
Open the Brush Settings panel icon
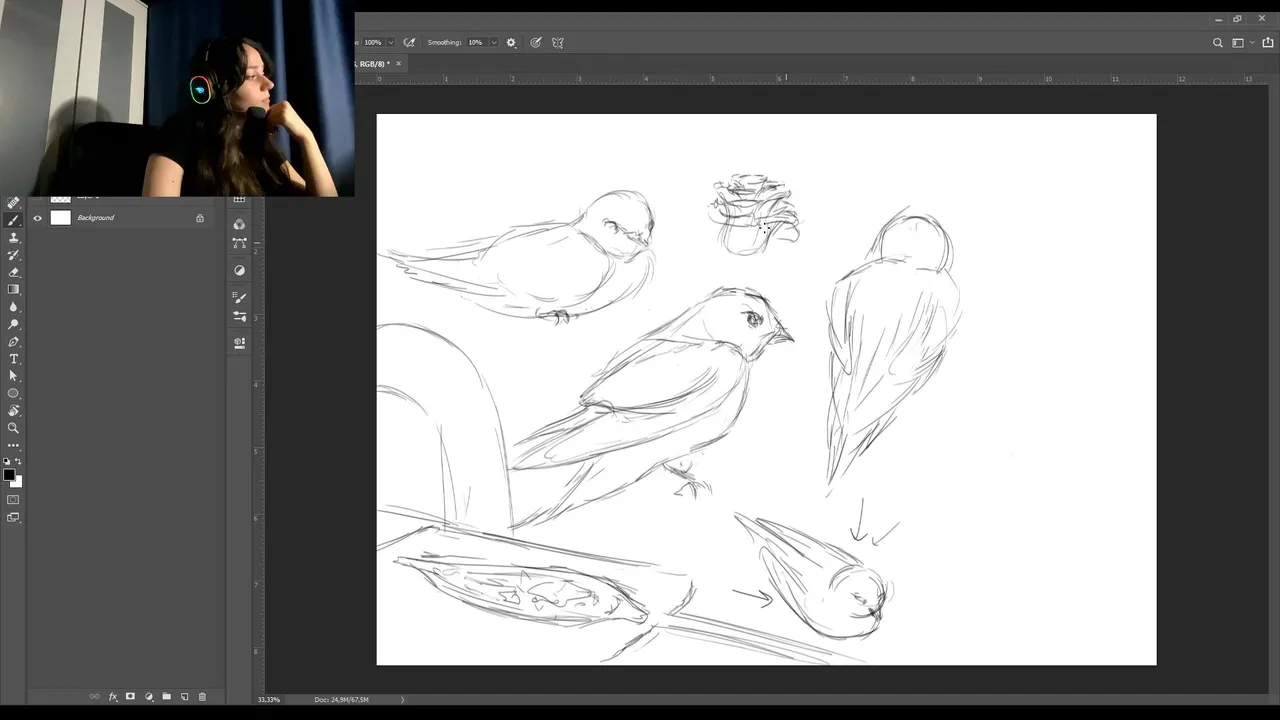tap(239, 316)
